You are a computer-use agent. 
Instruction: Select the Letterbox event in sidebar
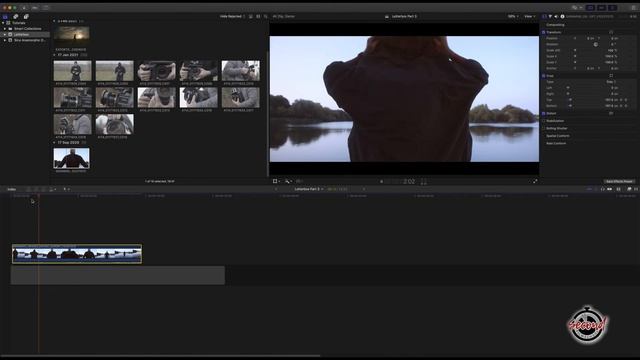click(21, 35)
